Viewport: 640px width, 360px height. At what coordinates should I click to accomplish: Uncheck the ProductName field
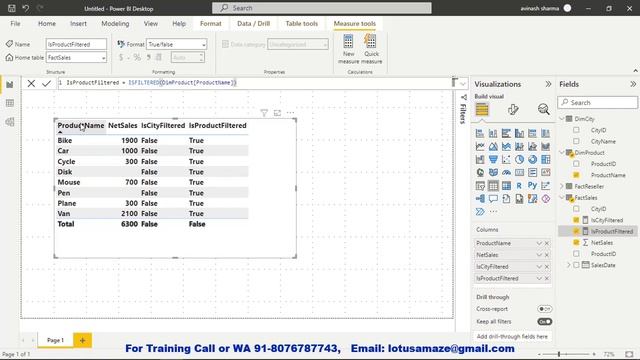pyautogui.click(x=576, y=175)
